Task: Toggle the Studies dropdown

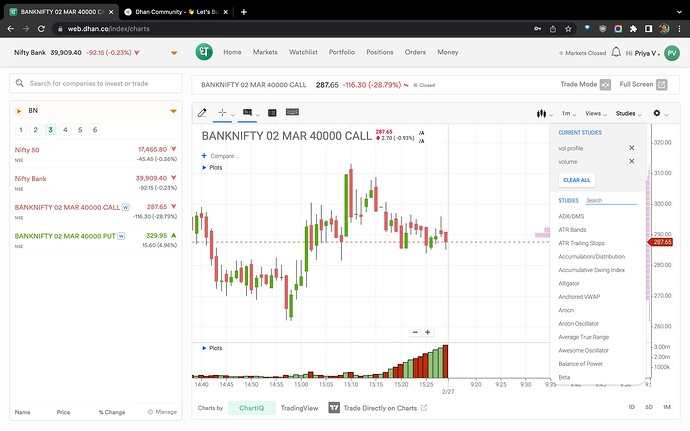Action: pyautogui.click(x=628, y=114)
